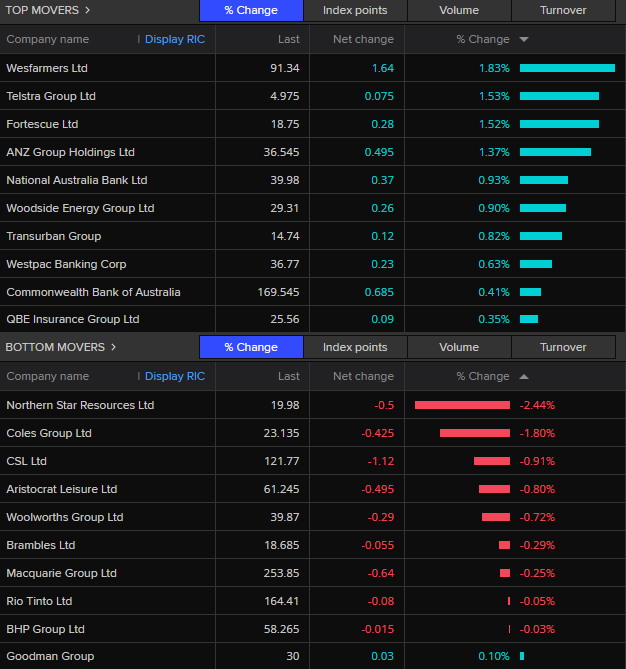The height and width of the screenshot is (669, 626).
Task: Switch to Volume tab in Top Movers
Action: [459, 10]
